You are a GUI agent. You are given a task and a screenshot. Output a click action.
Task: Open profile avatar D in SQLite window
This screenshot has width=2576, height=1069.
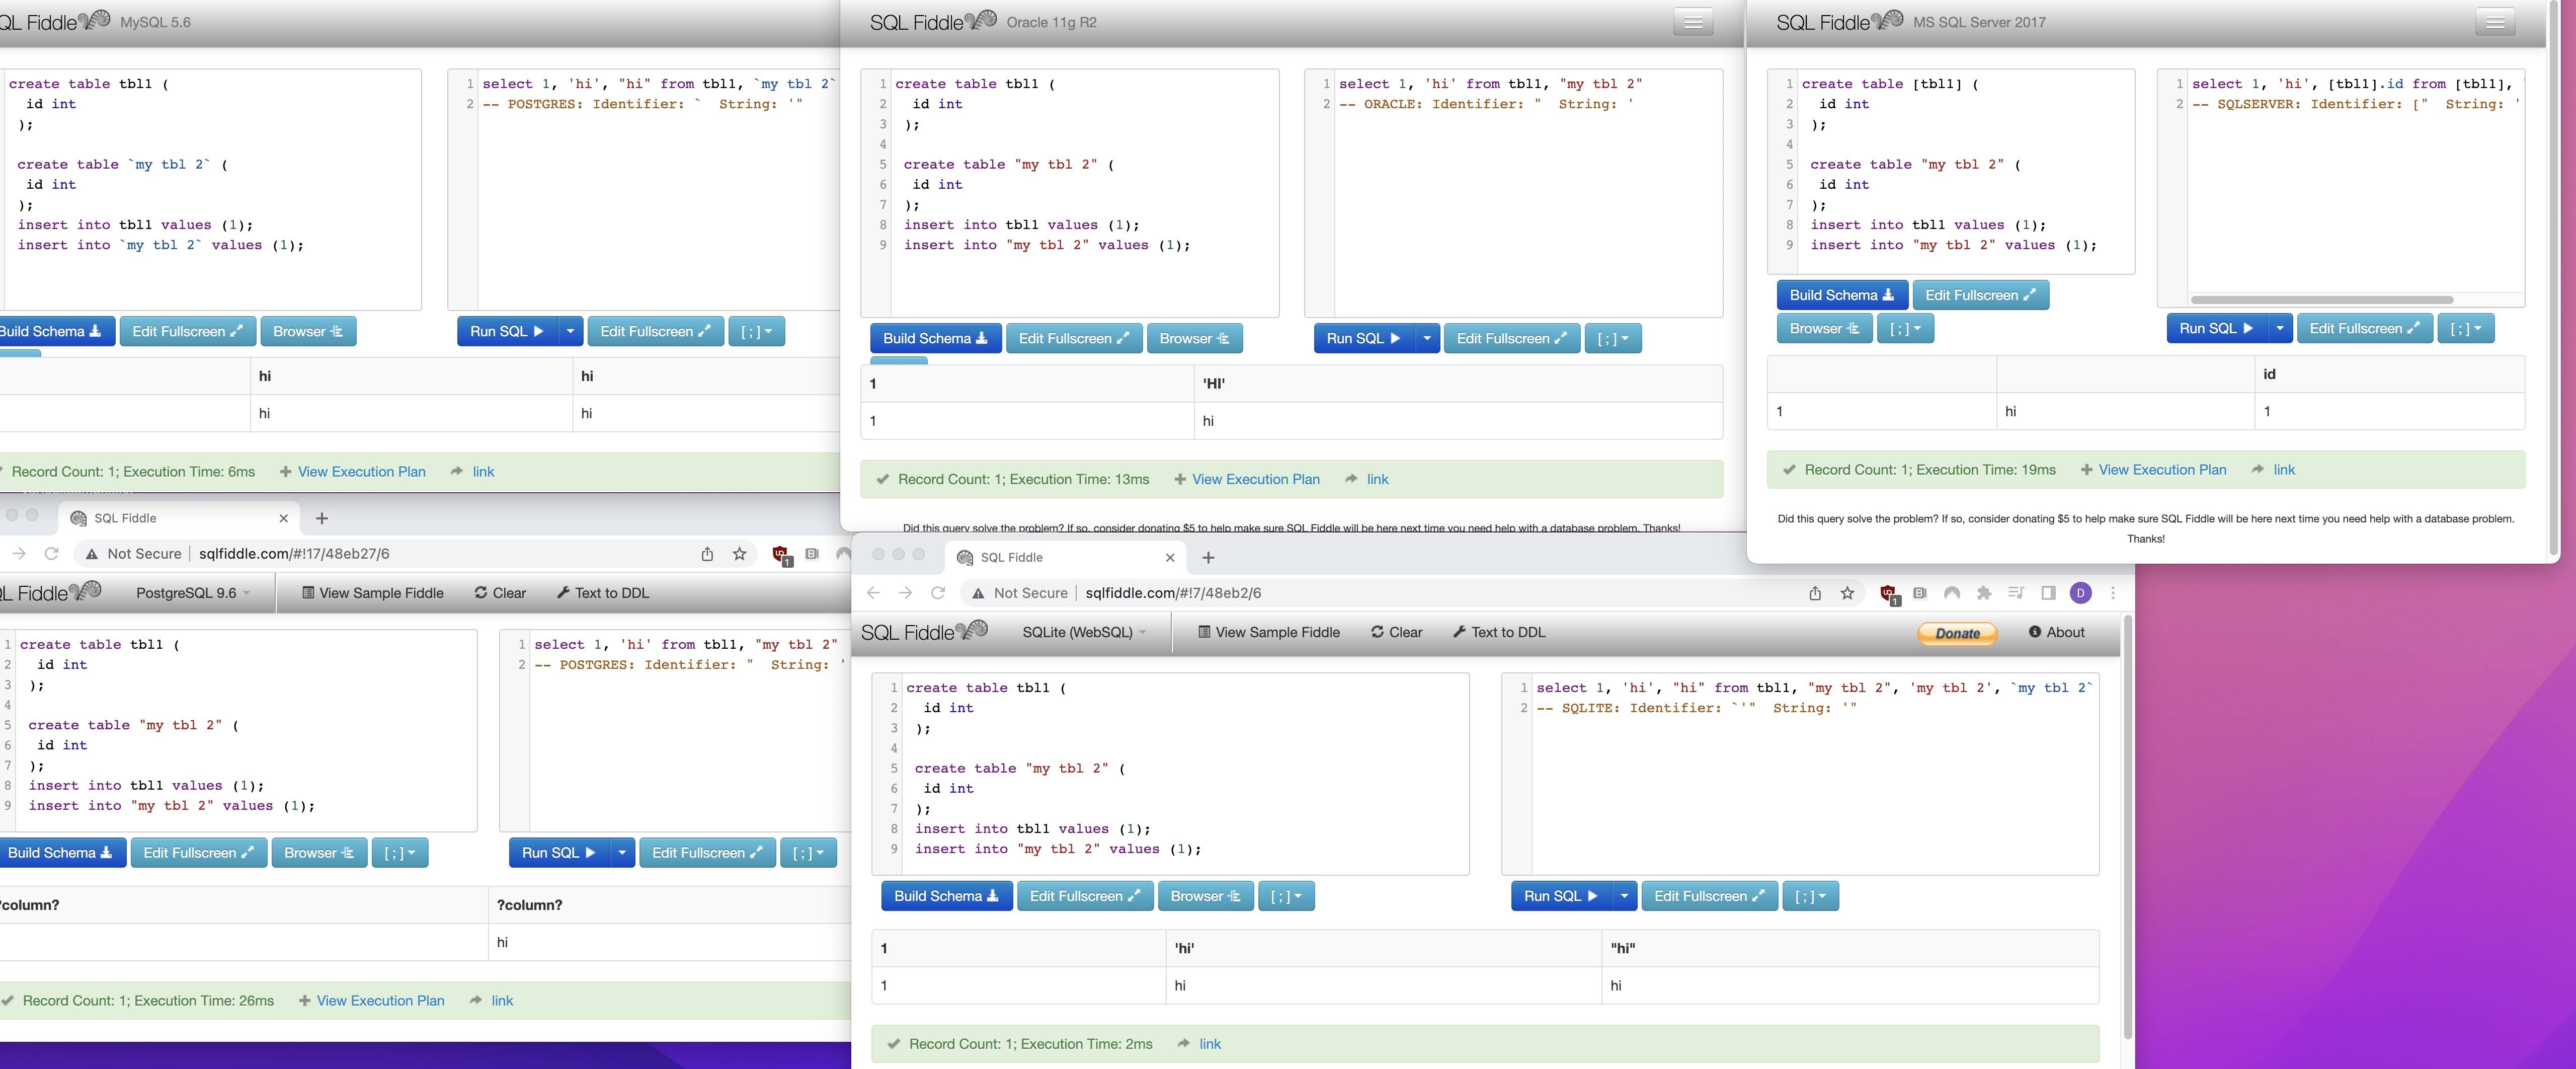tap(2081, 593)
